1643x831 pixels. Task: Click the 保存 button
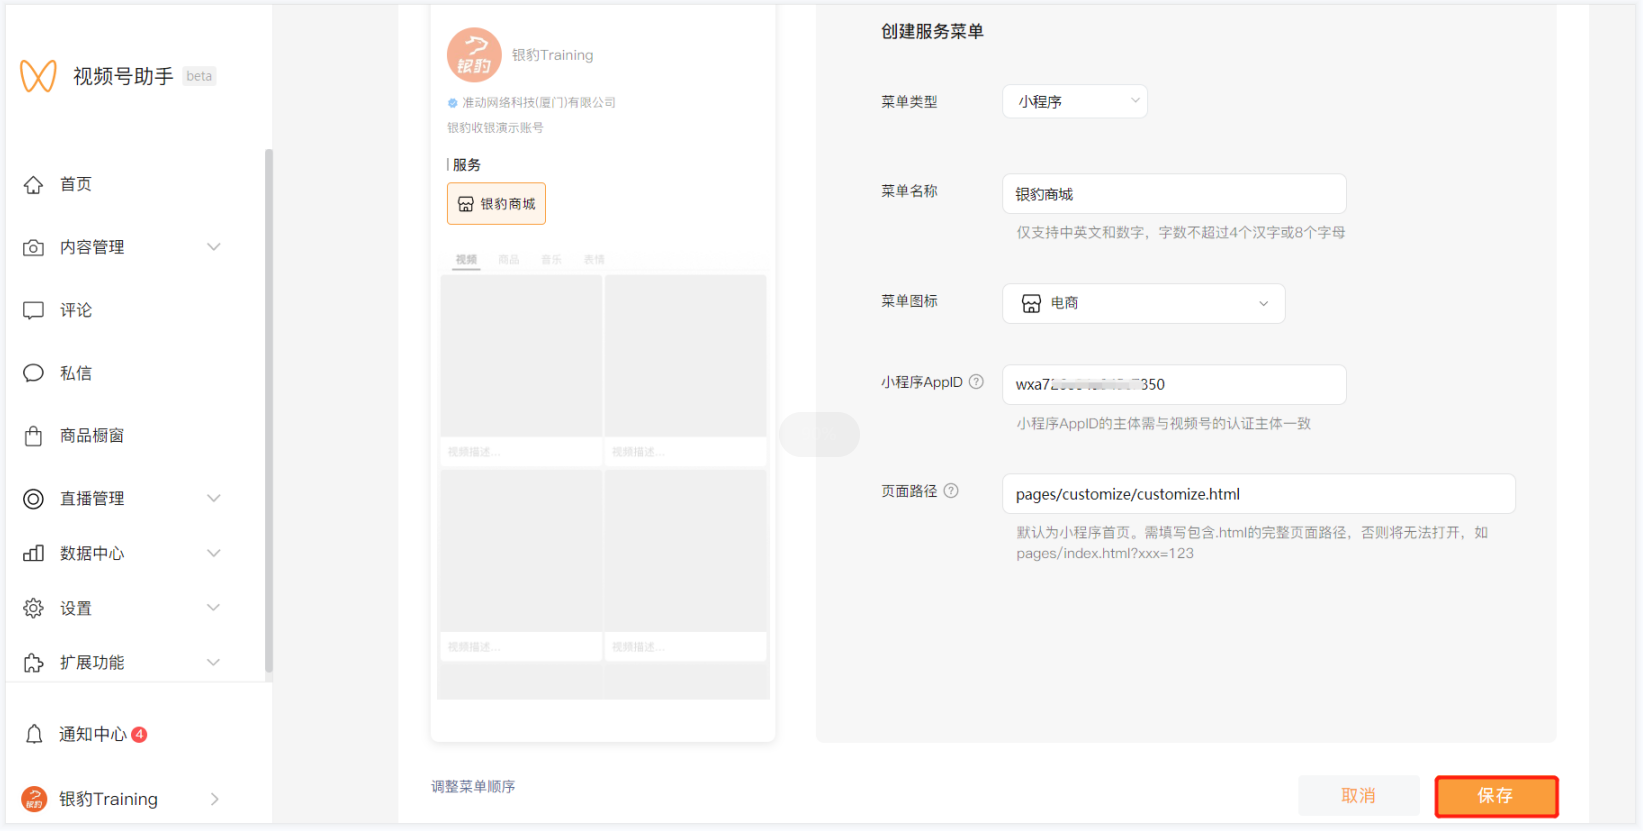click(1496, 796)
